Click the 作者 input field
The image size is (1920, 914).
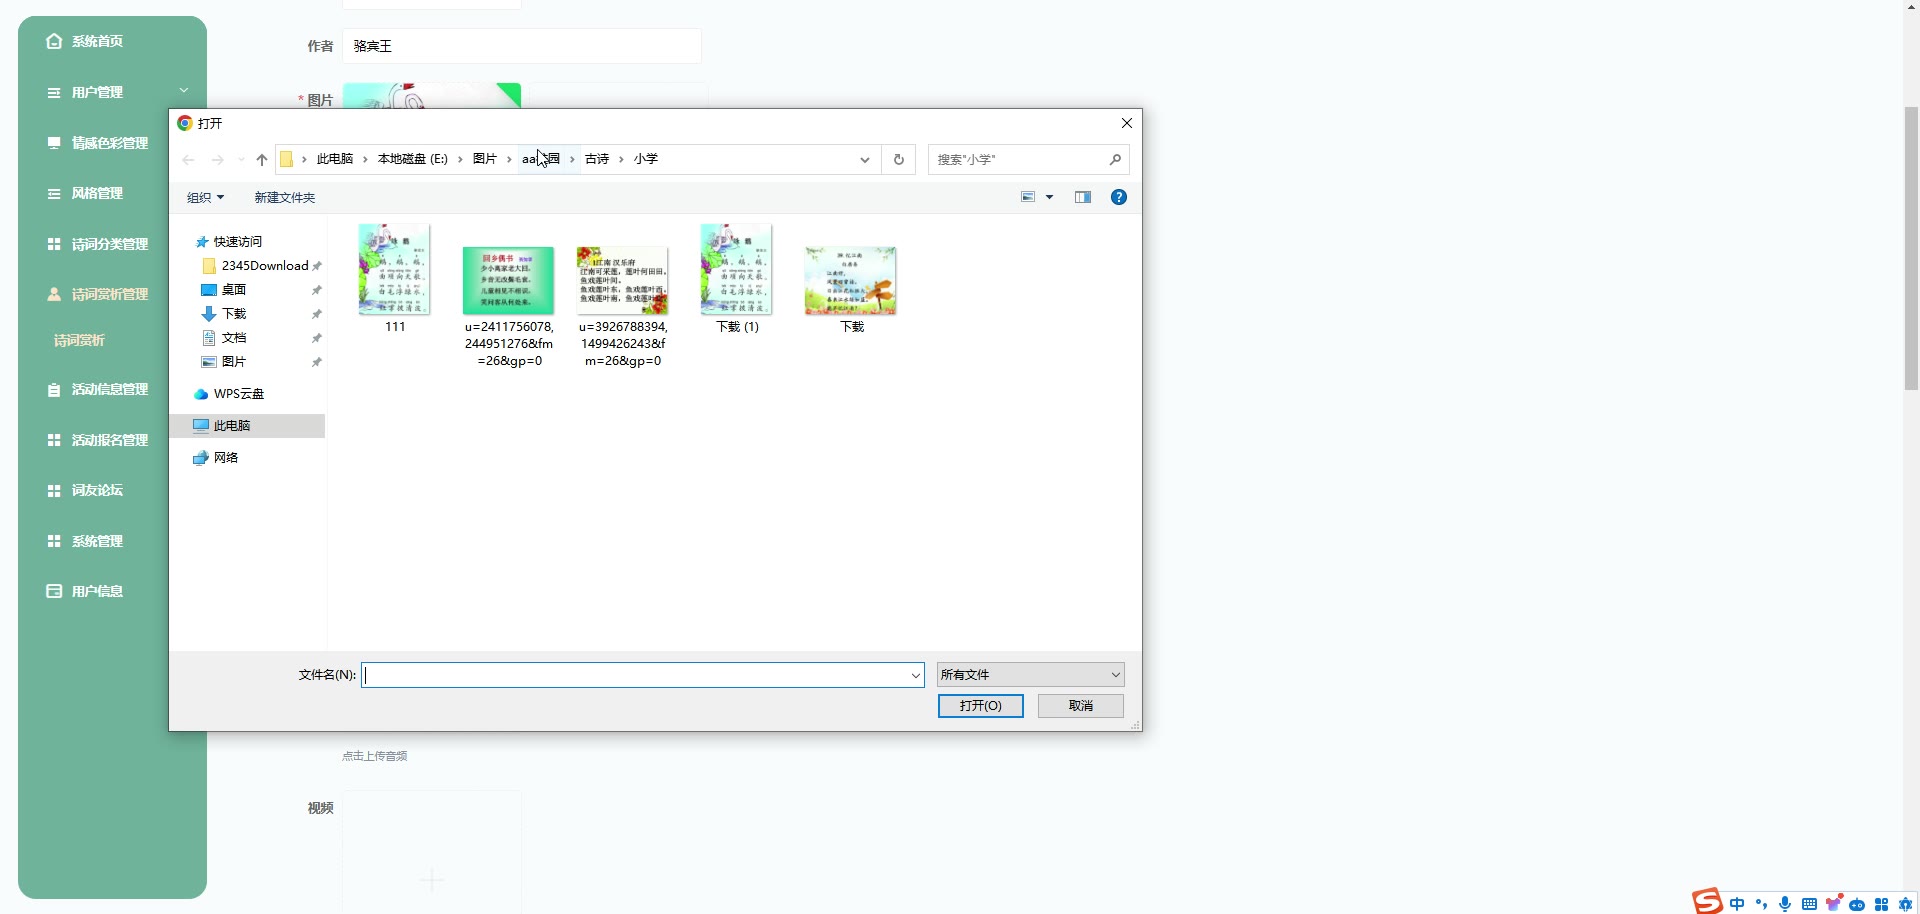click(522, 46)
